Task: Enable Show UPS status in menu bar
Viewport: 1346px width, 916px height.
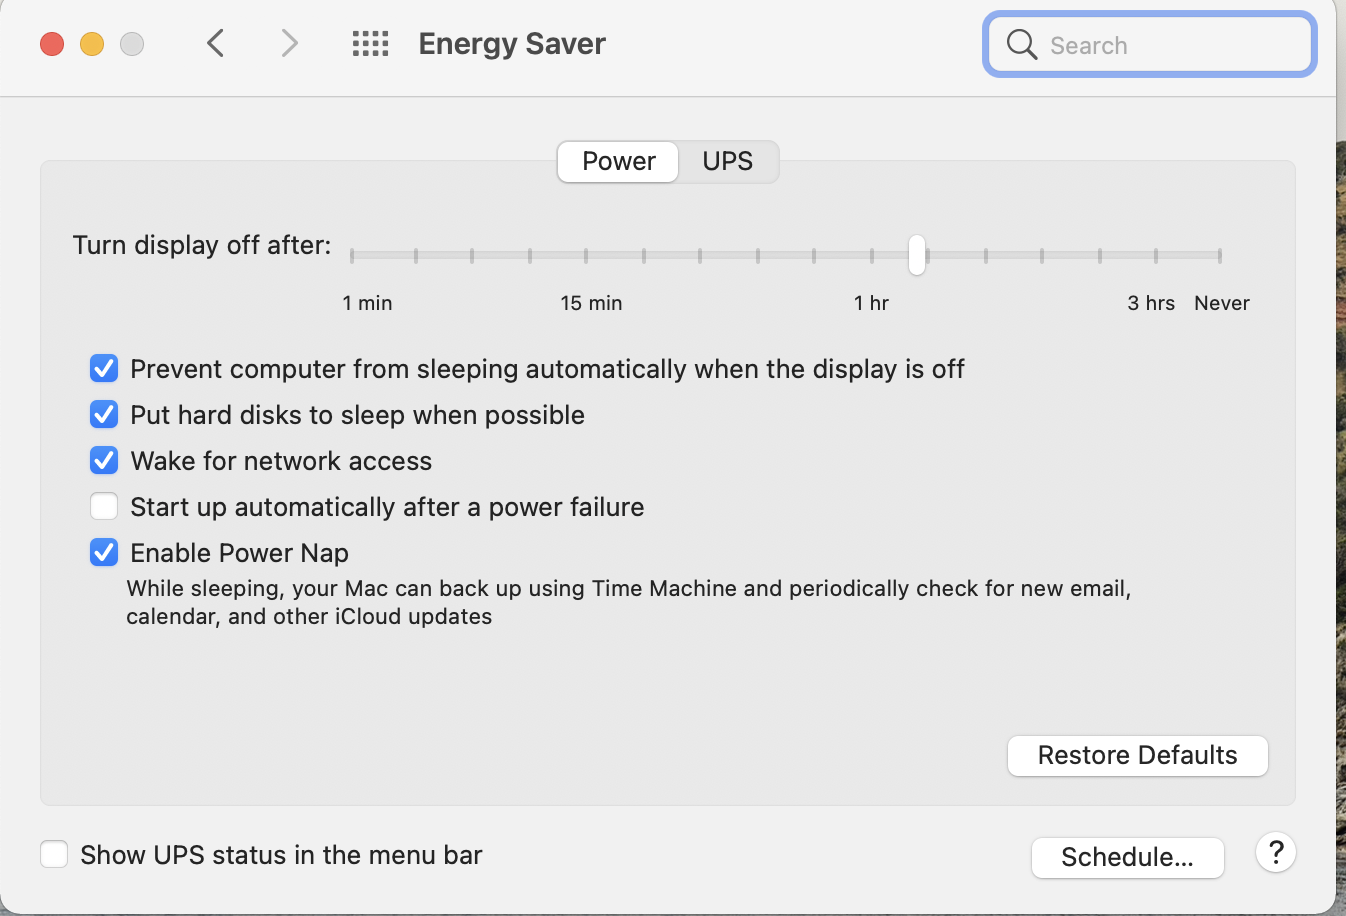Action: pos(54,855)
